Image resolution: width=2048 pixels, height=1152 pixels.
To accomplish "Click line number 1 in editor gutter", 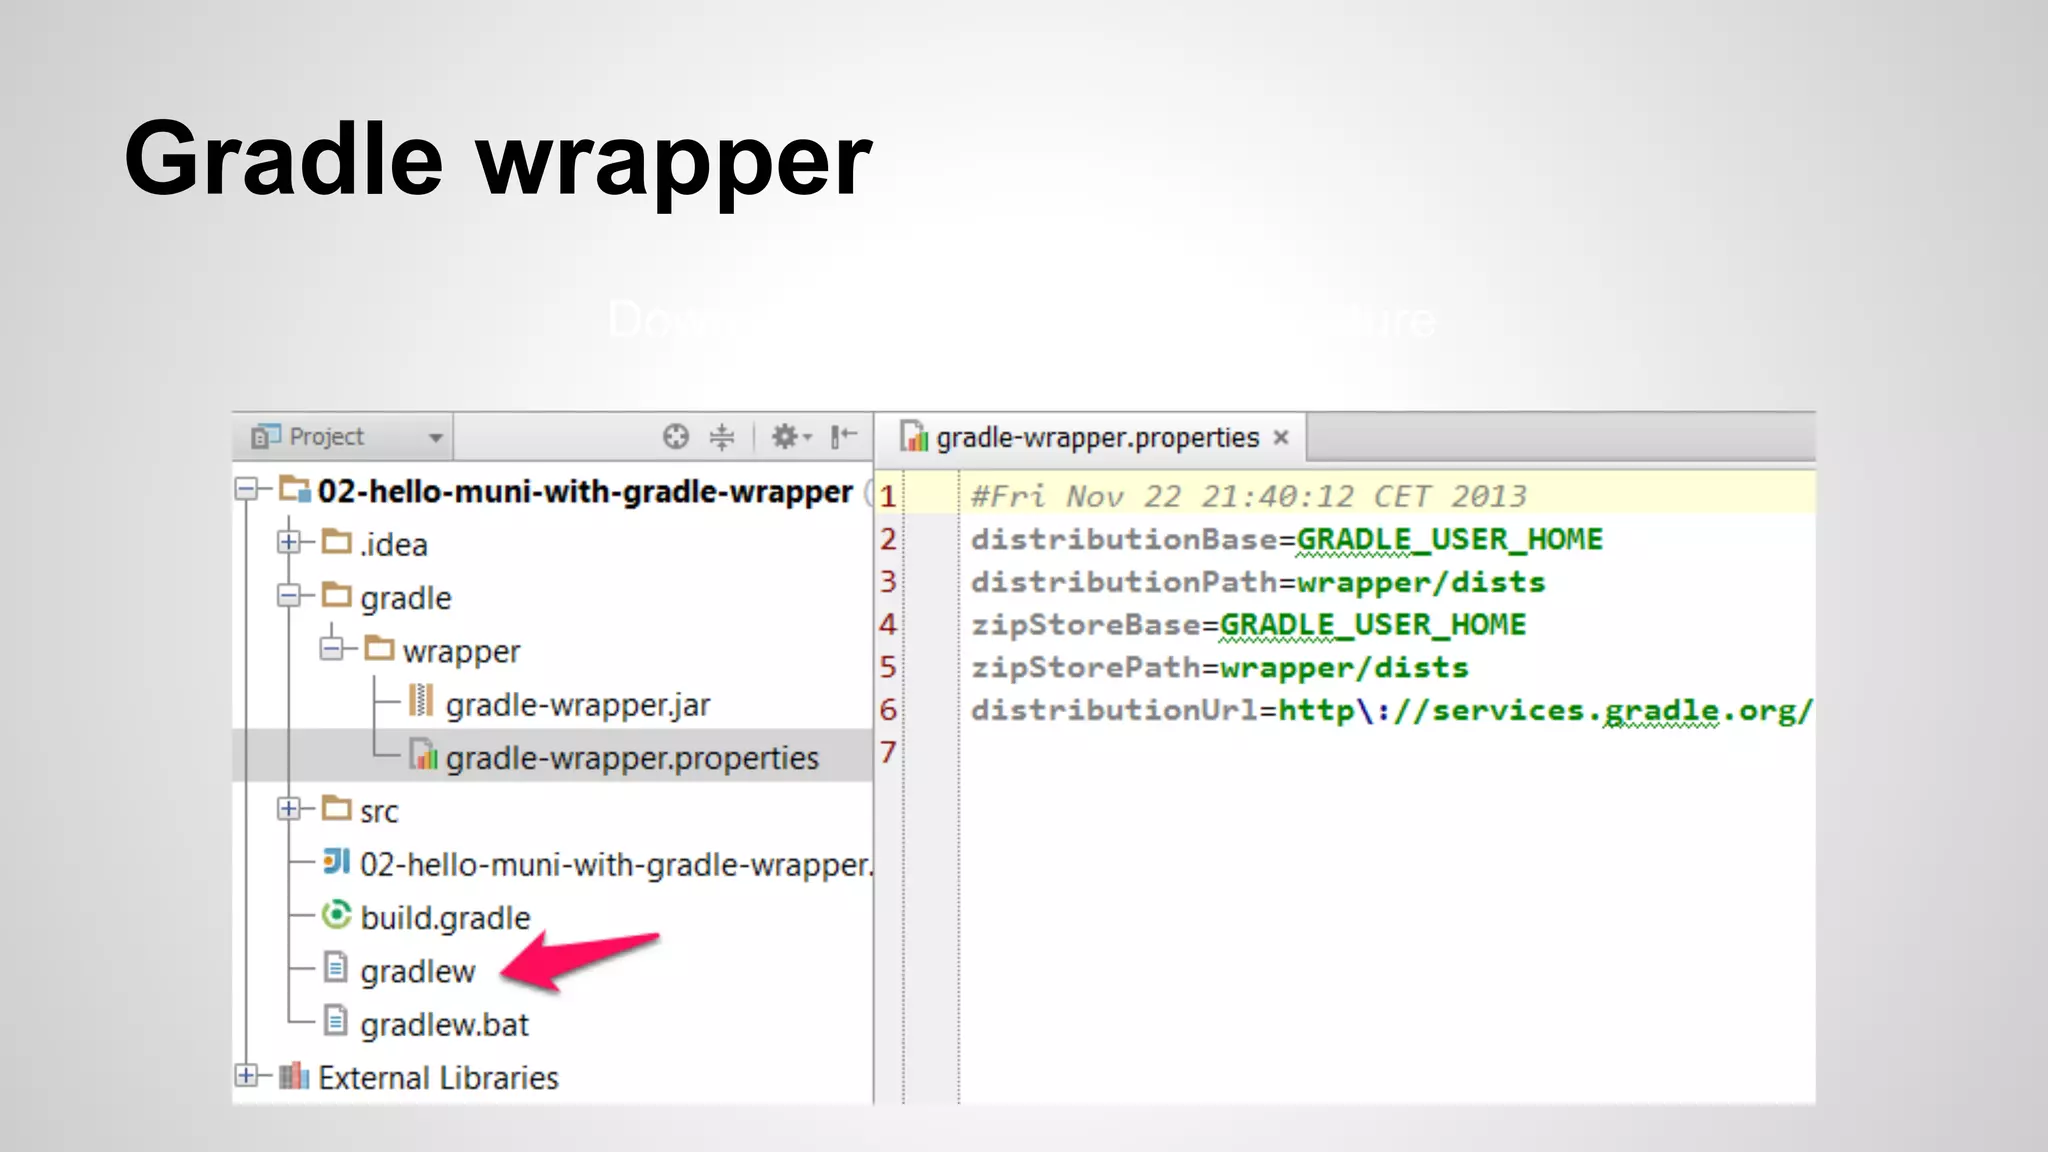I will (x=888, y=497).
